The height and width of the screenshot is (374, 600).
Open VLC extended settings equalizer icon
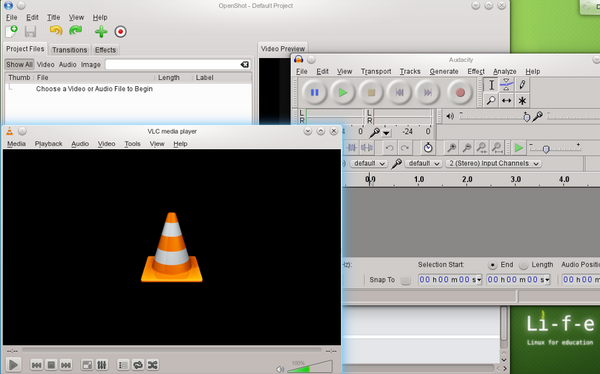pyautogui.click(x=102, y=365)
